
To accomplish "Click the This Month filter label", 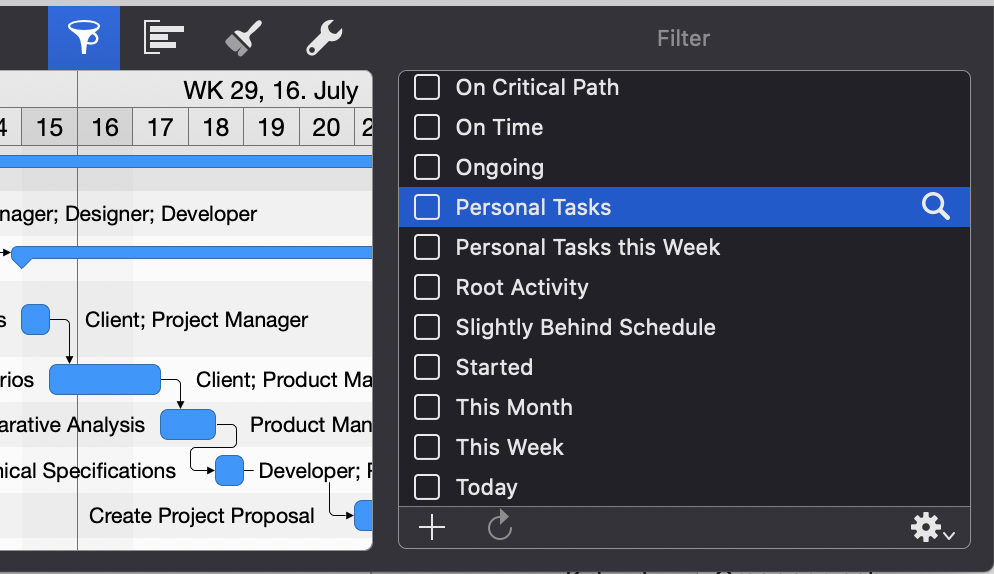I will pos(514,407).
